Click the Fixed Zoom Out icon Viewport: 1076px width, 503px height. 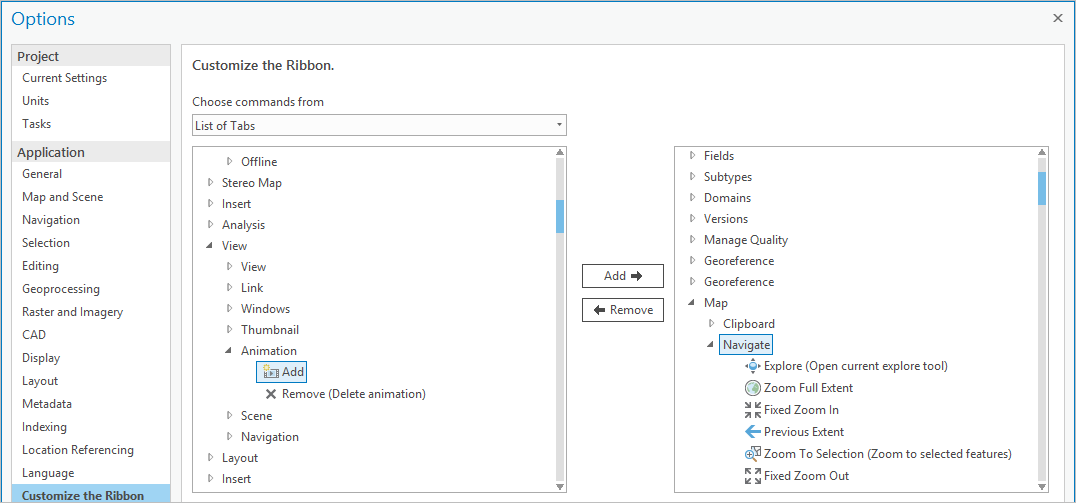(753, 476)
